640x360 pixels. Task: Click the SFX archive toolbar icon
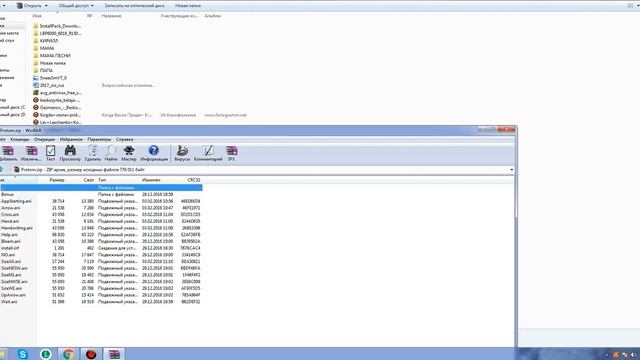click(231, 153)
